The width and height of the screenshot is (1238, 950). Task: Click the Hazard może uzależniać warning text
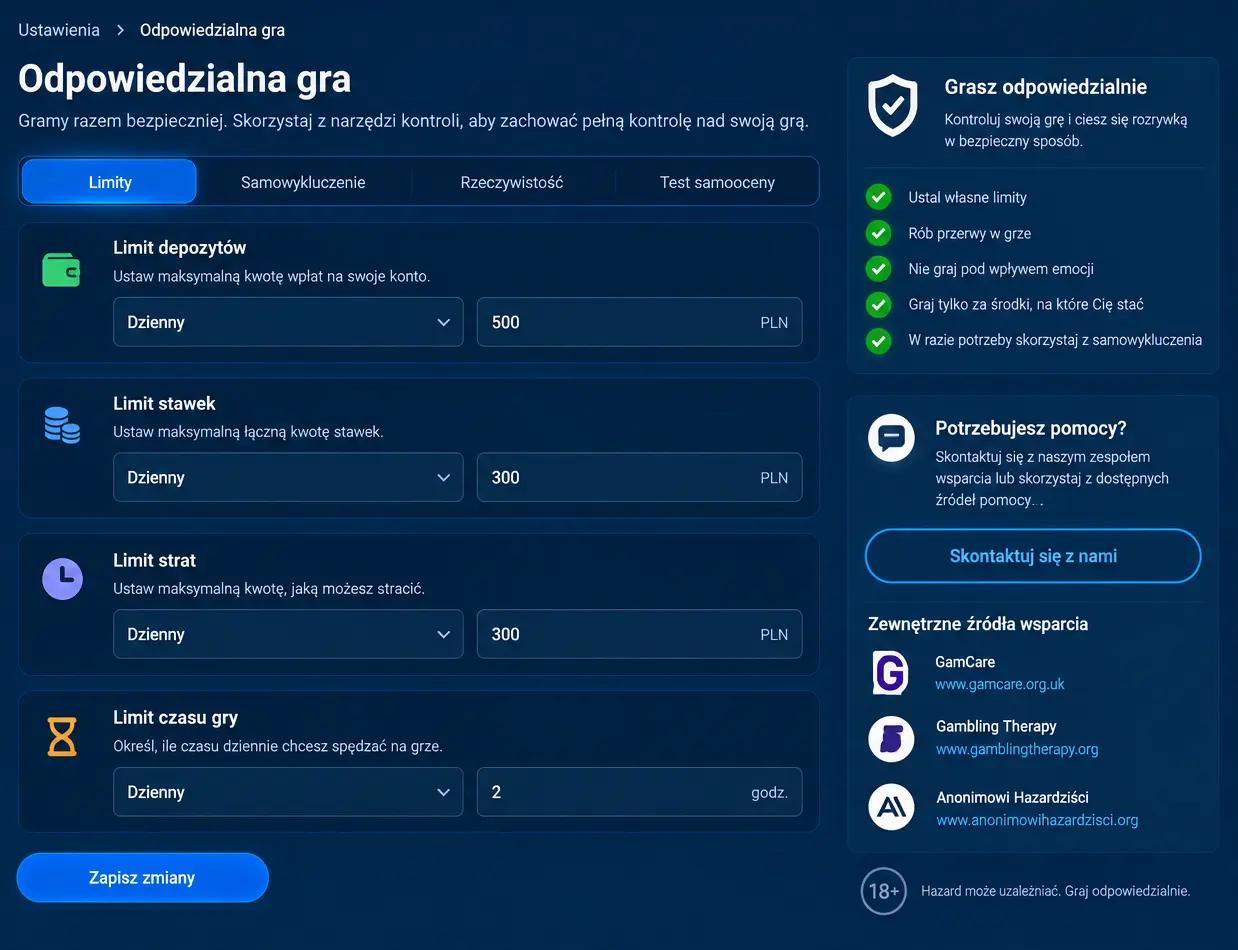point(1055,890)
